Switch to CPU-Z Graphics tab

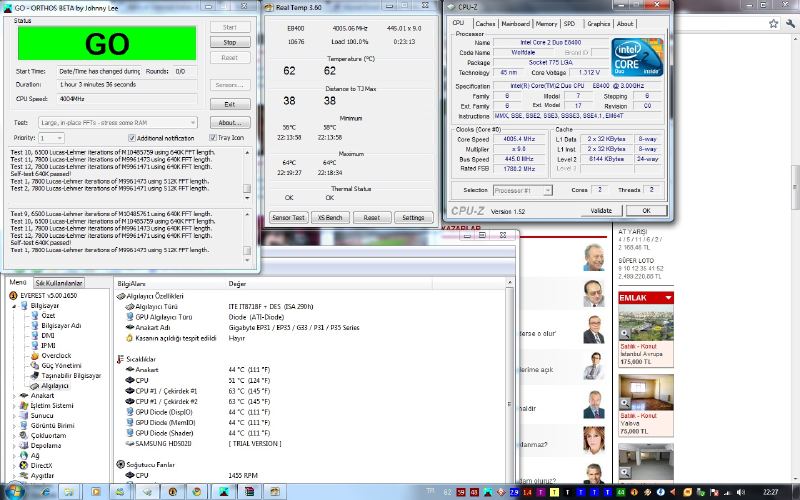(x=598, y=24)
